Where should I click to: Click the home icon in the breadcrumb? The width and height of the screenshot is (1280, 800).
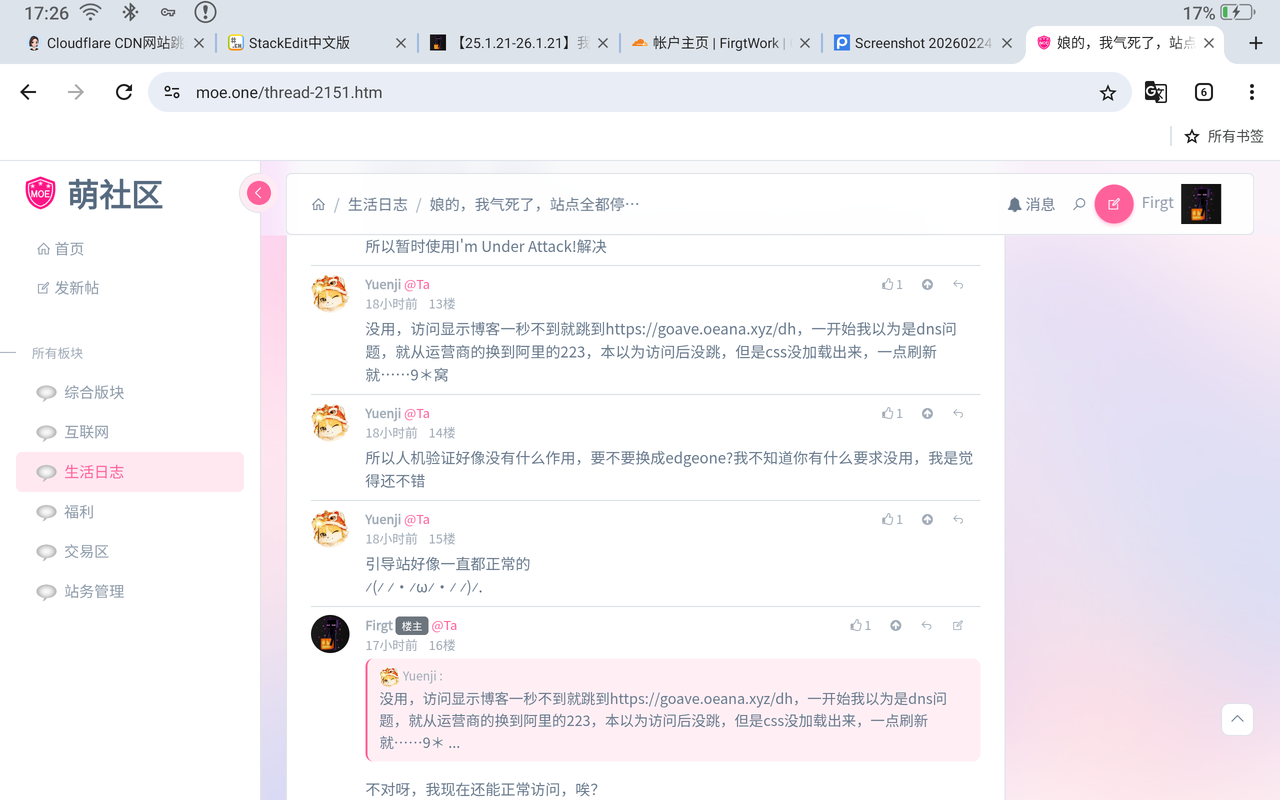318,204
